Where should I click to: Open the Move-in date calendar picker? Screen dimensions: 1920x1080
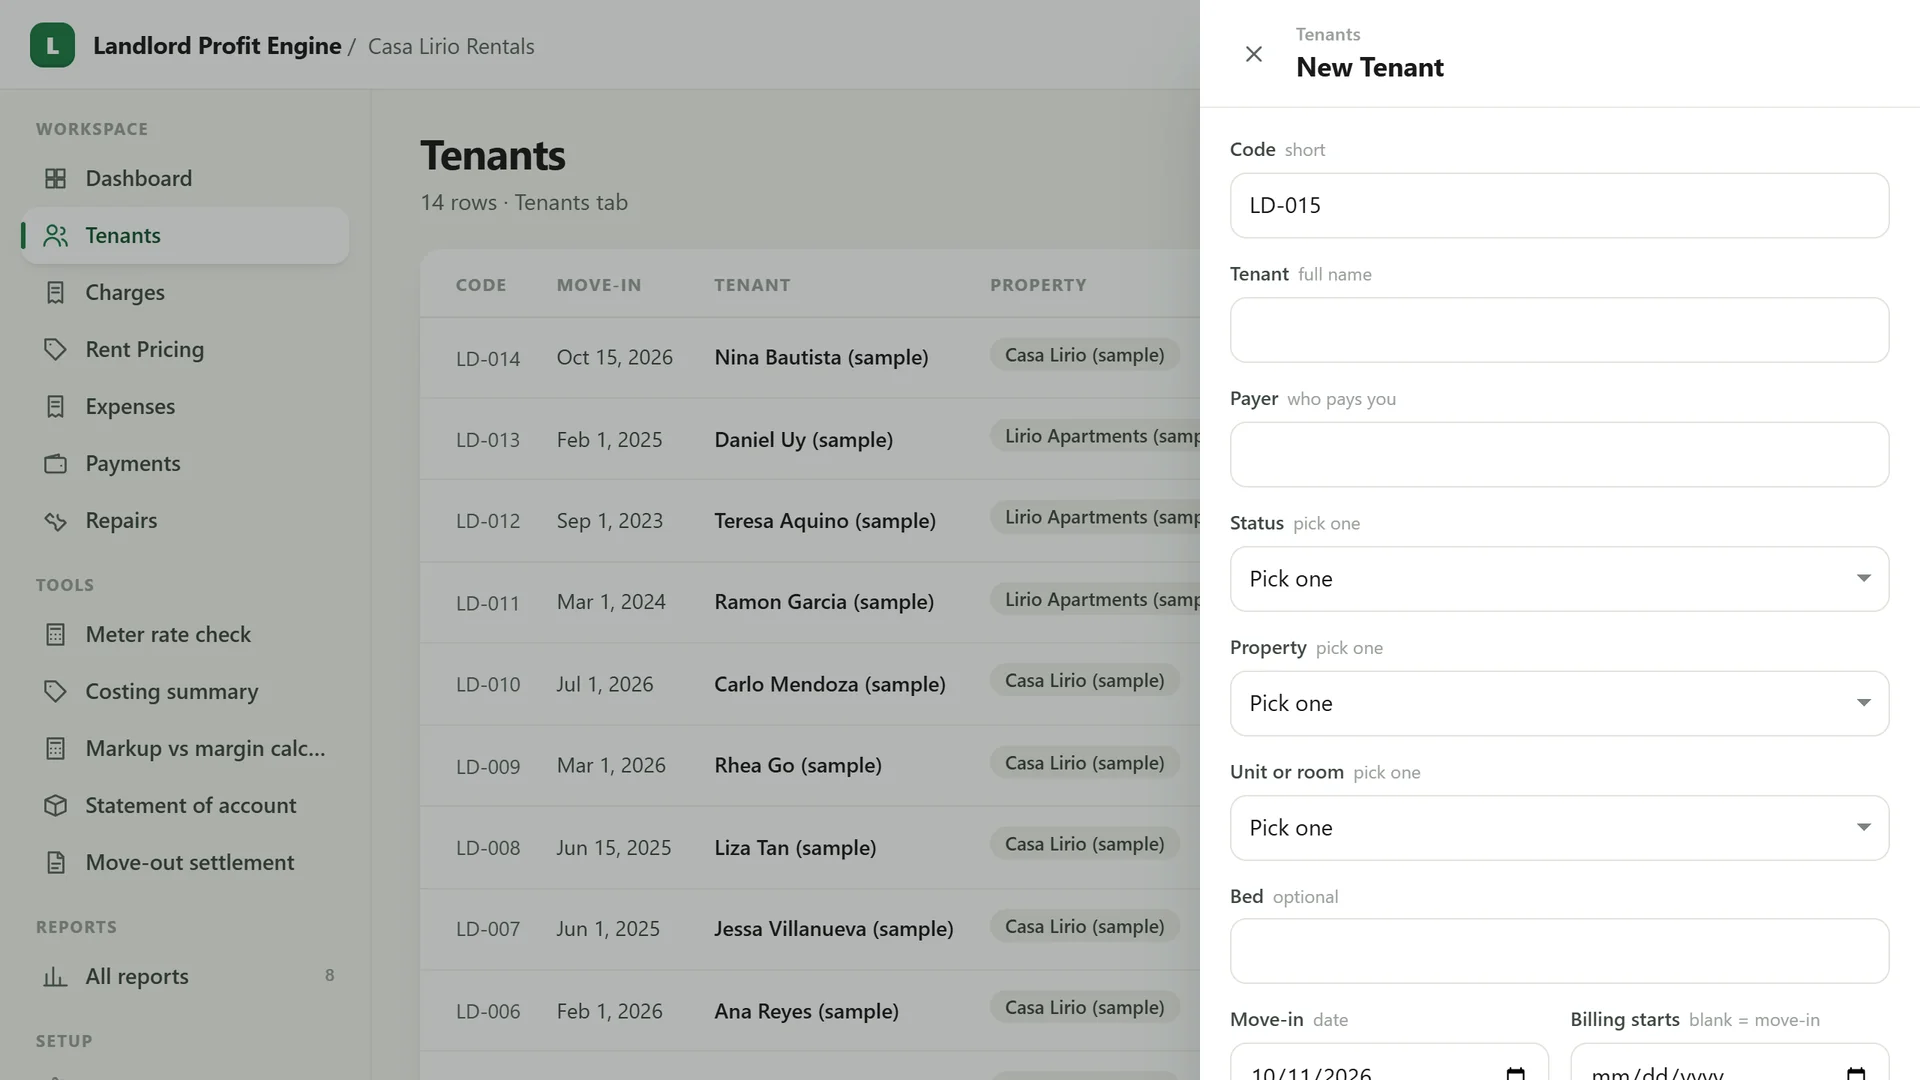coord(1515,1073)
